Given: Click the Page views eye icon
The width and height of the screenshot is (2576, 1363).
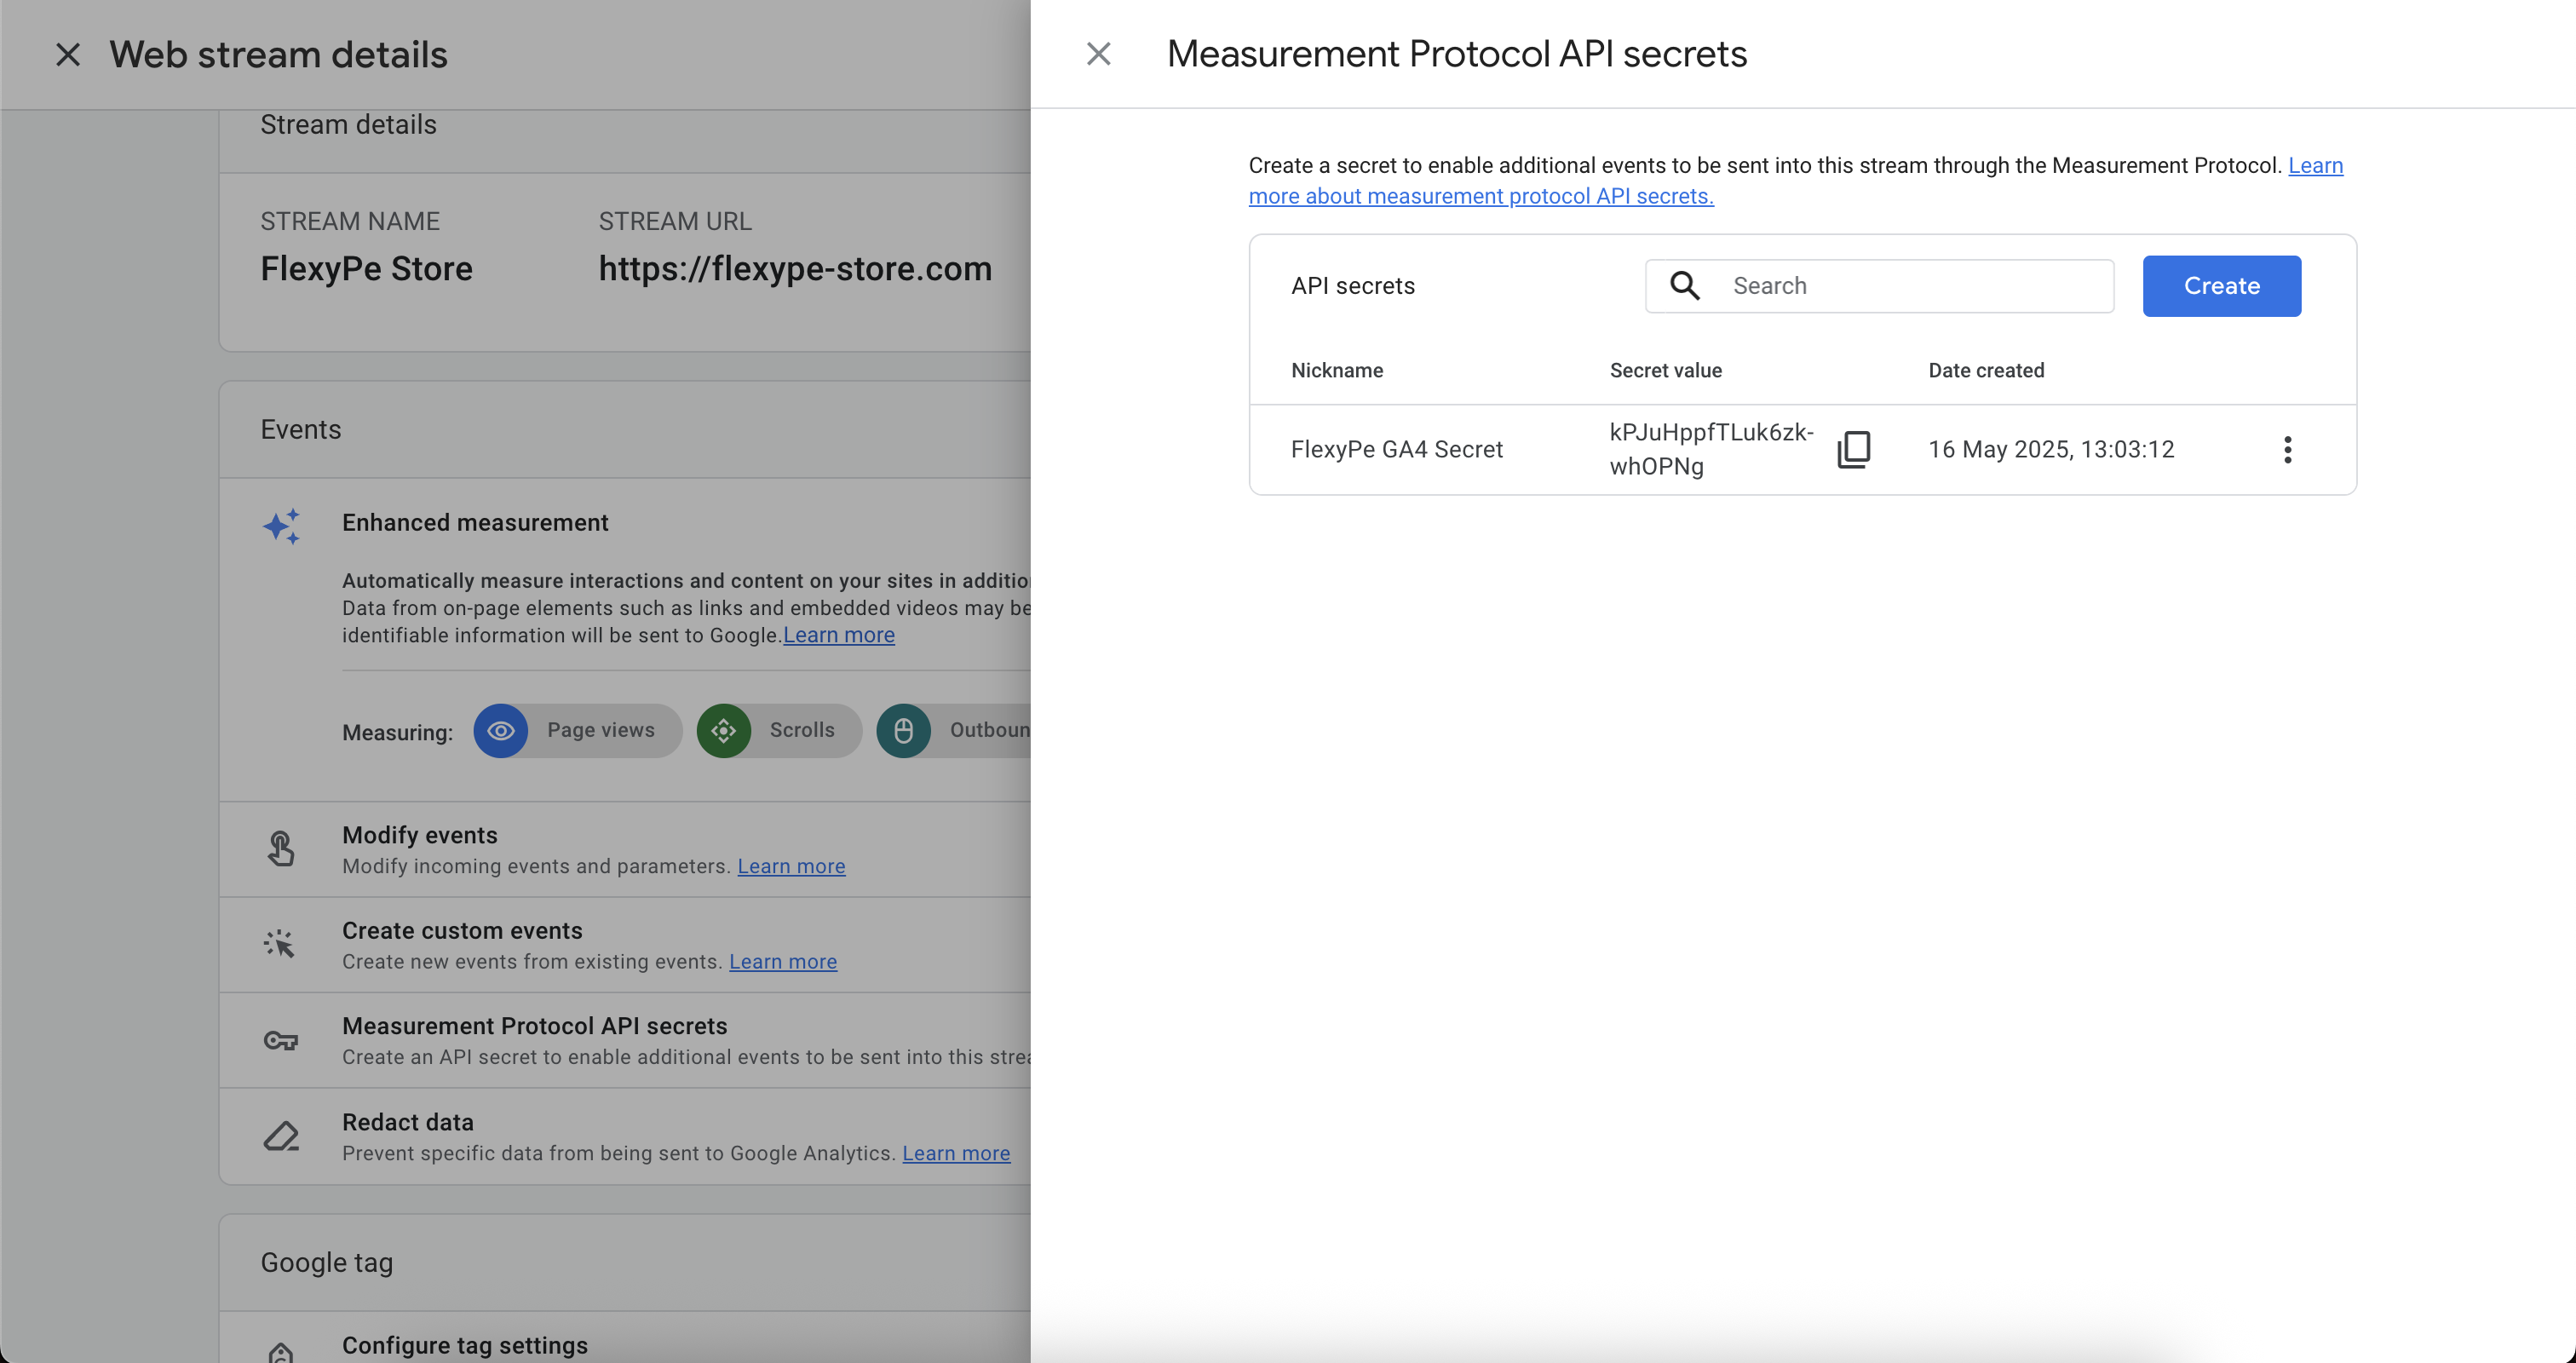Looking at the screenshot, I should [x=500, y=731].
